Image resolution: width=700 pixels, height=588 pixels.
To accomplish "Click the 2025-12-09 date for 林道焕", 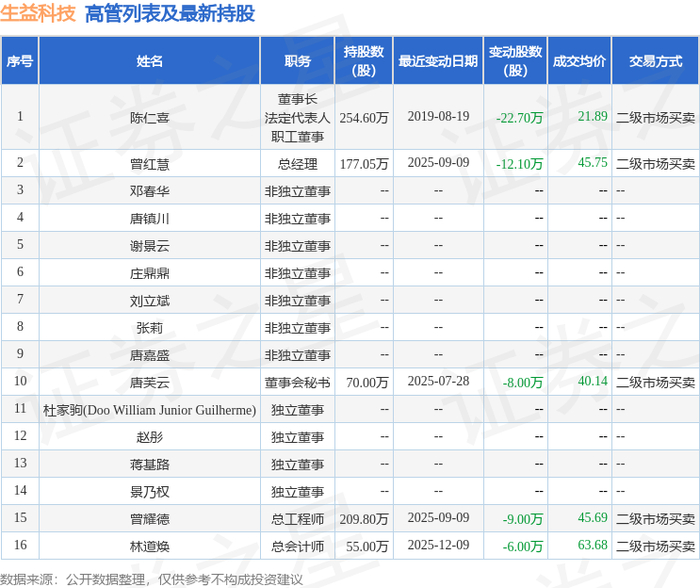I will [438, 545].
